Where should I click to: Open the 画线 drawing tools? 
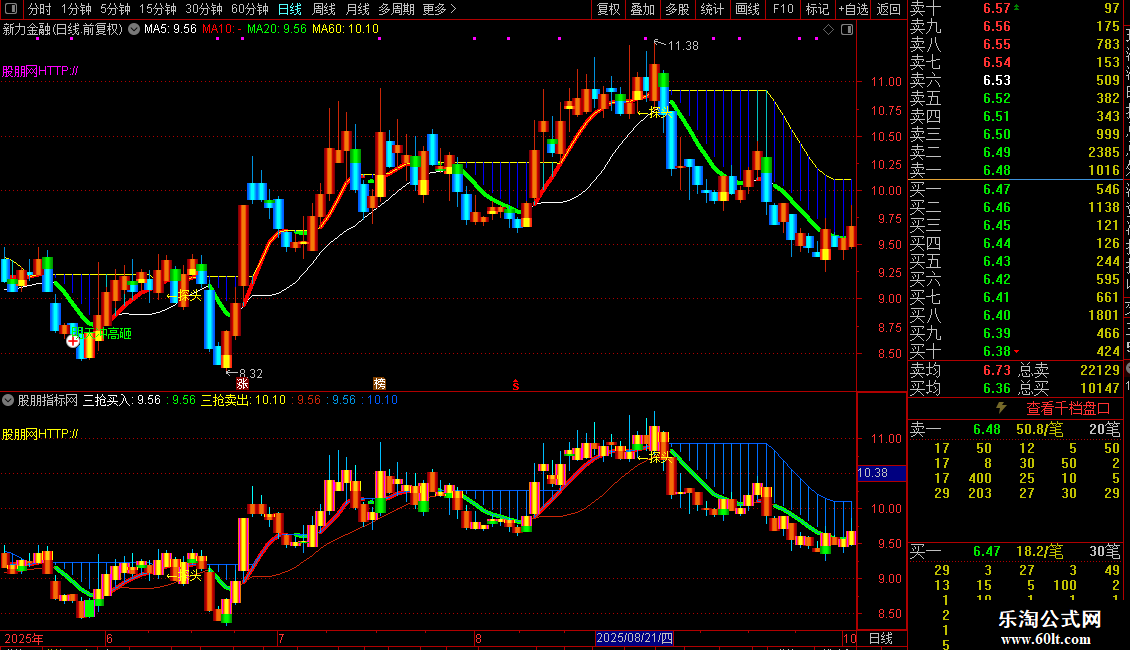tap(747, 9)
